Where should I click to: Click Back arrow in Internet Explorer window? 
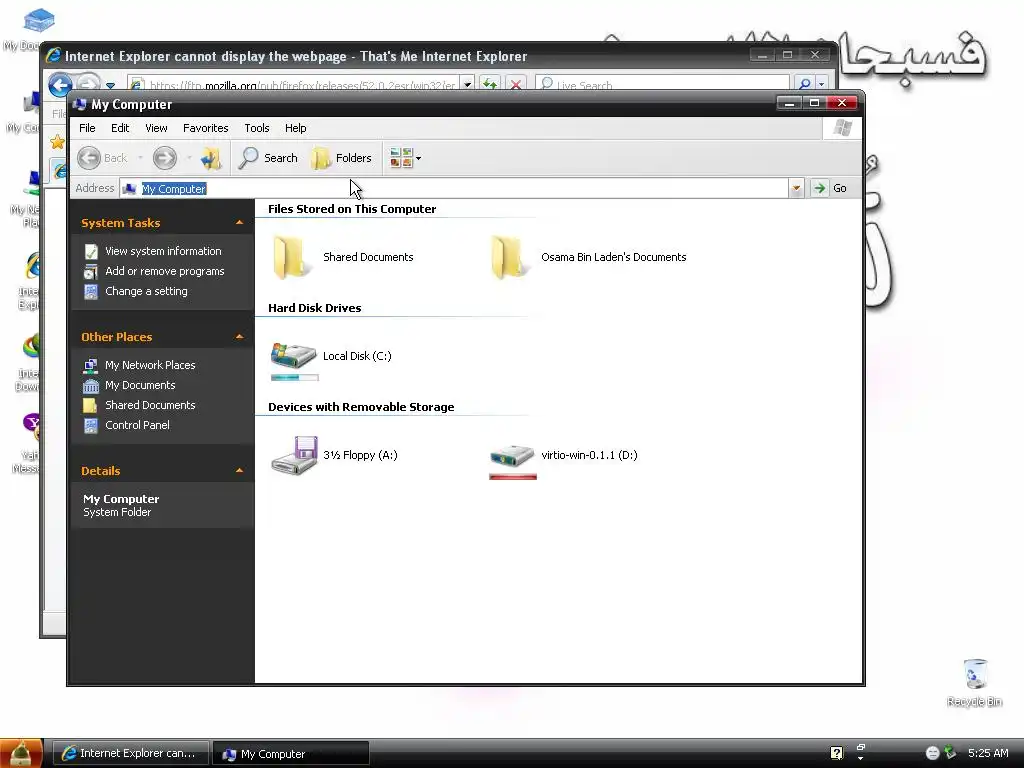click(60, 85)
